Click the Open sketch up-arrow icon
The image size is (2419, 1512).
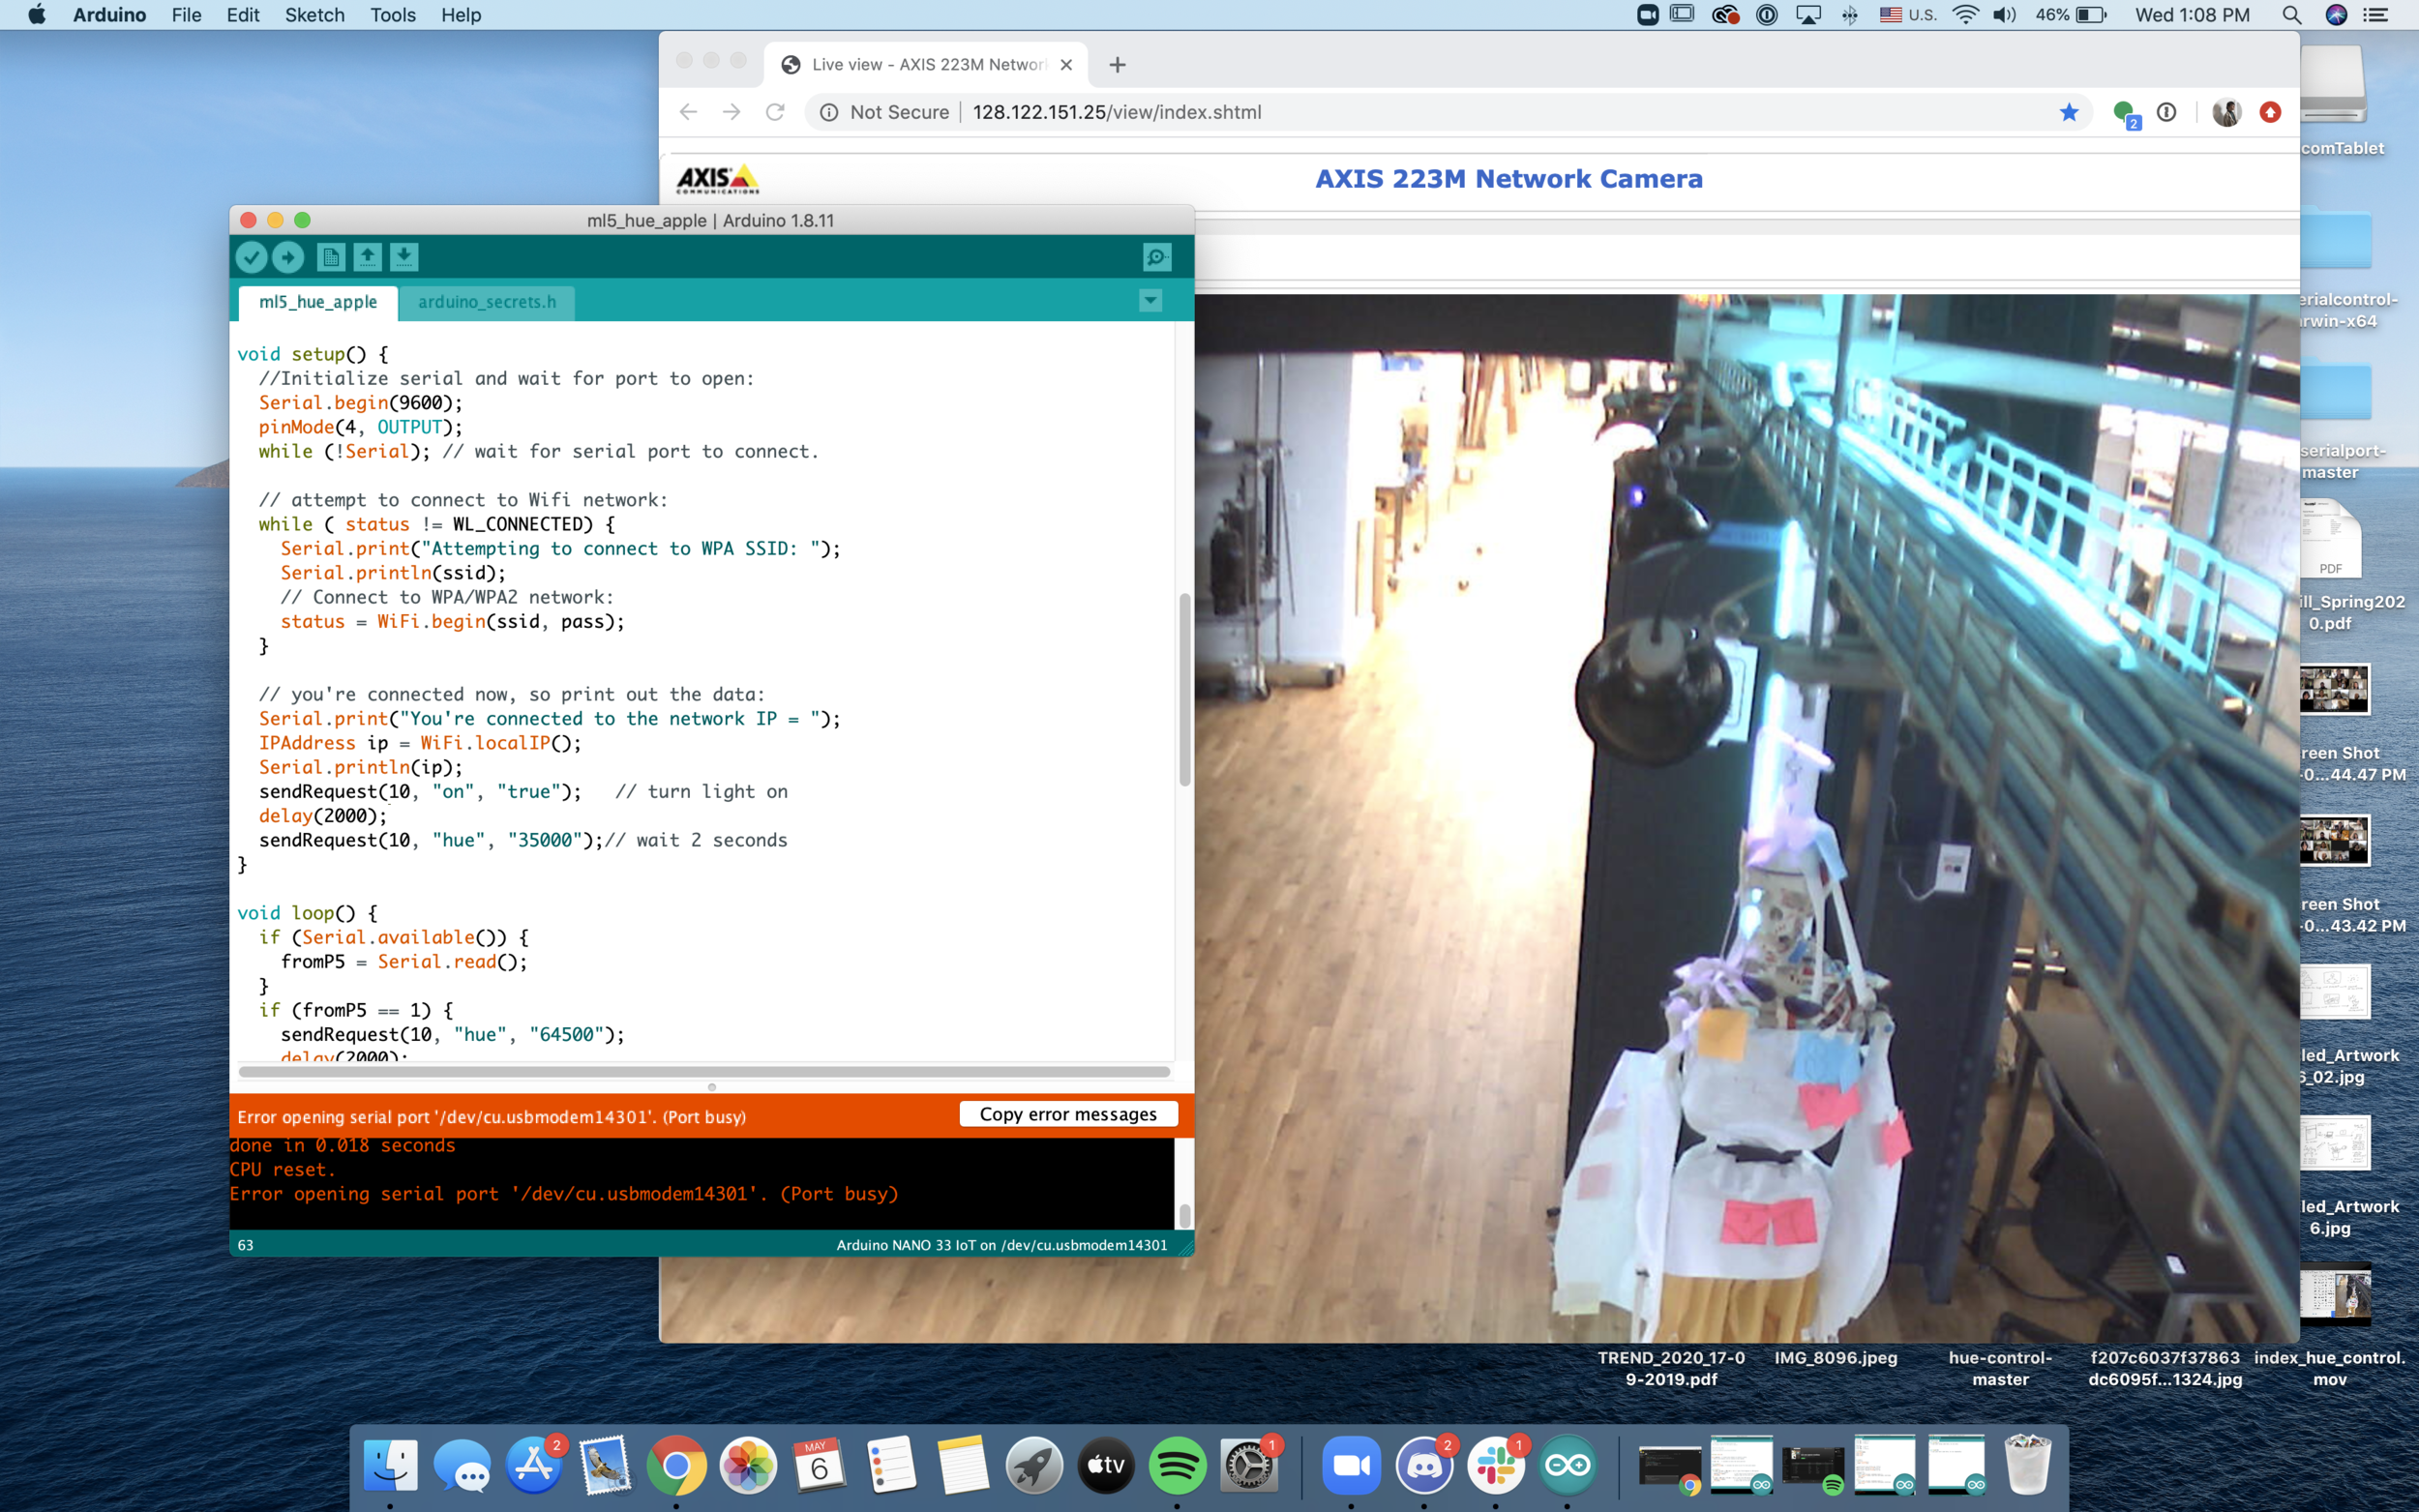[367, 258]
